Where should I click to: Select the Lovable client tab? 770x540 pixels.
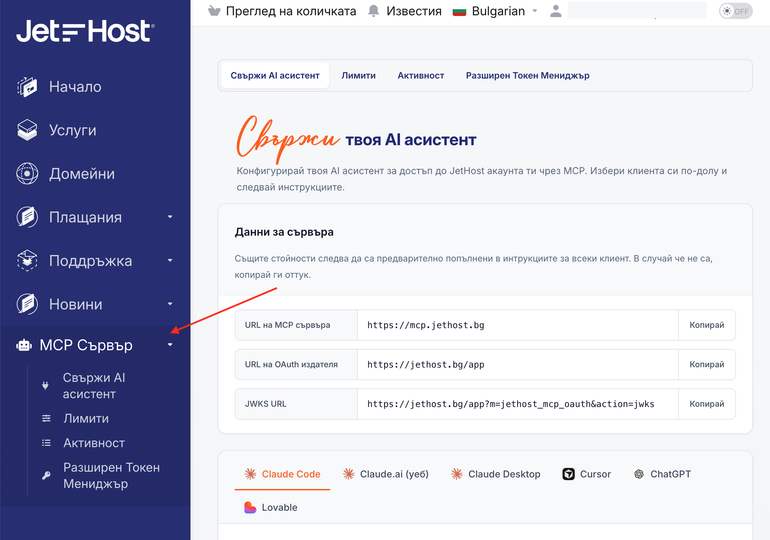271,508
